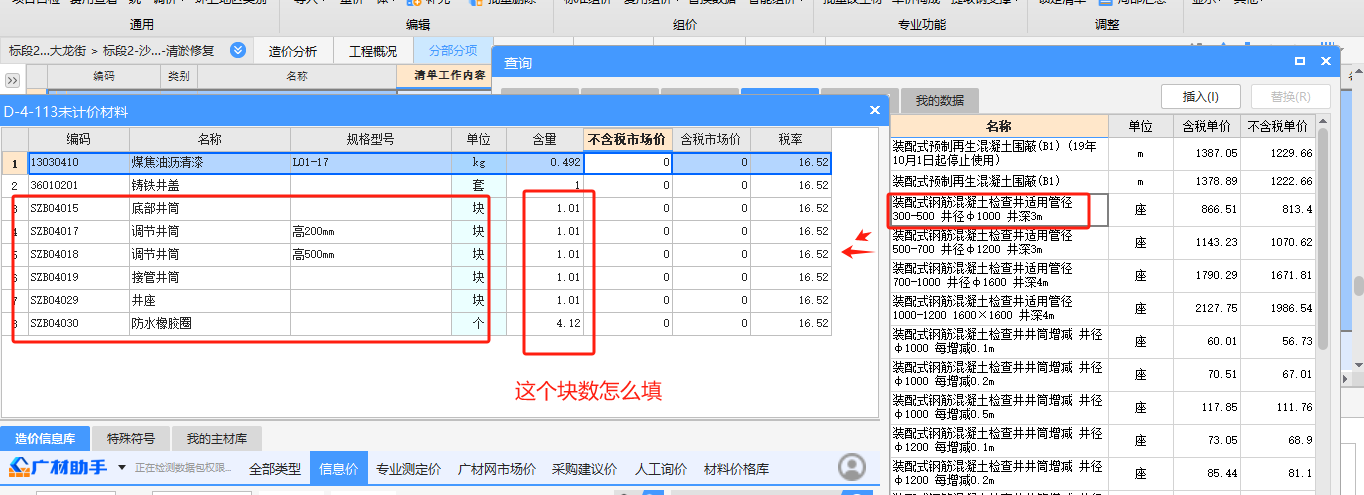The image size is (1364, 495).
Task: Click the 税率 column header
Action: click(x=790, y=139)
